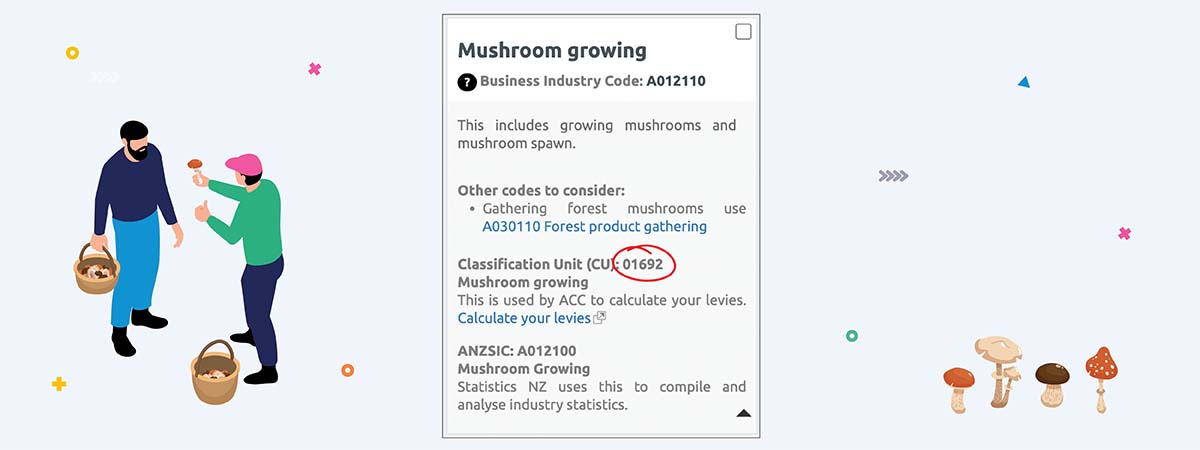
Task: Tick the checkbox on Mushroom growing card
Action: coord(743,32)
